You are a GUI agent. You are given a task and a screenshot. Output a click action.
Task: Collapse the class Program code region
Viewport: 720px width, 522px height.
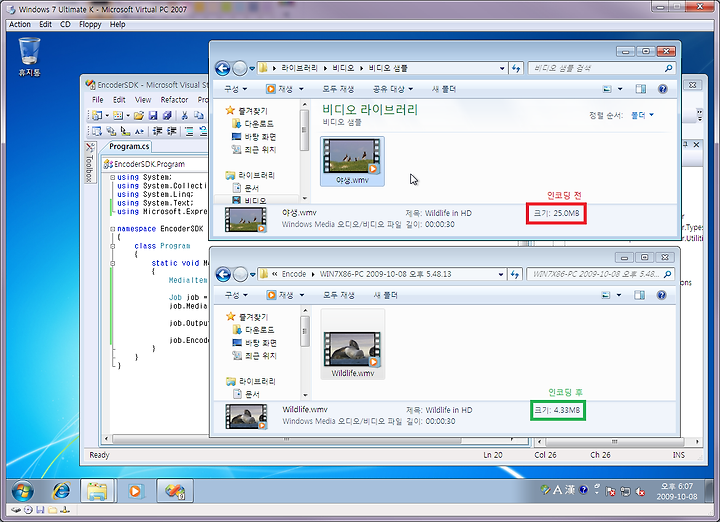click(x=112, y=246)
